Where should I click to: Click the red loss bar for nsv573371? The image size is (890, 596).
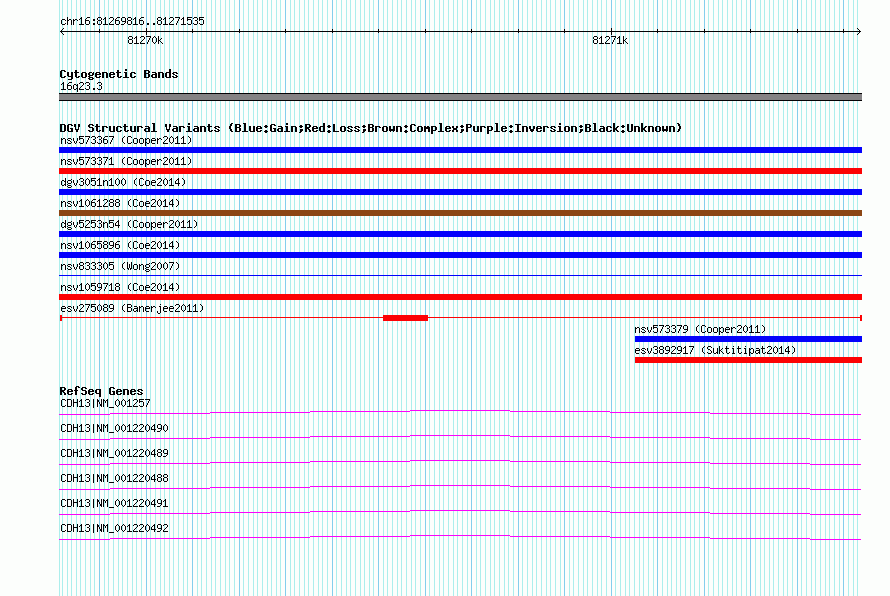[x=460, y=171]
